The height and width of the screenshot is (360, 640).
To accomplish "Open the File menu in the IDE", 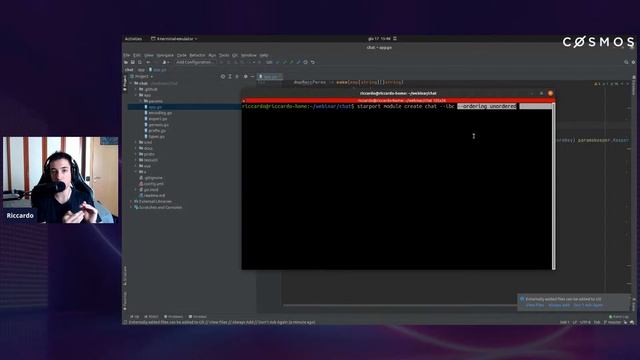I will [127, 55].
